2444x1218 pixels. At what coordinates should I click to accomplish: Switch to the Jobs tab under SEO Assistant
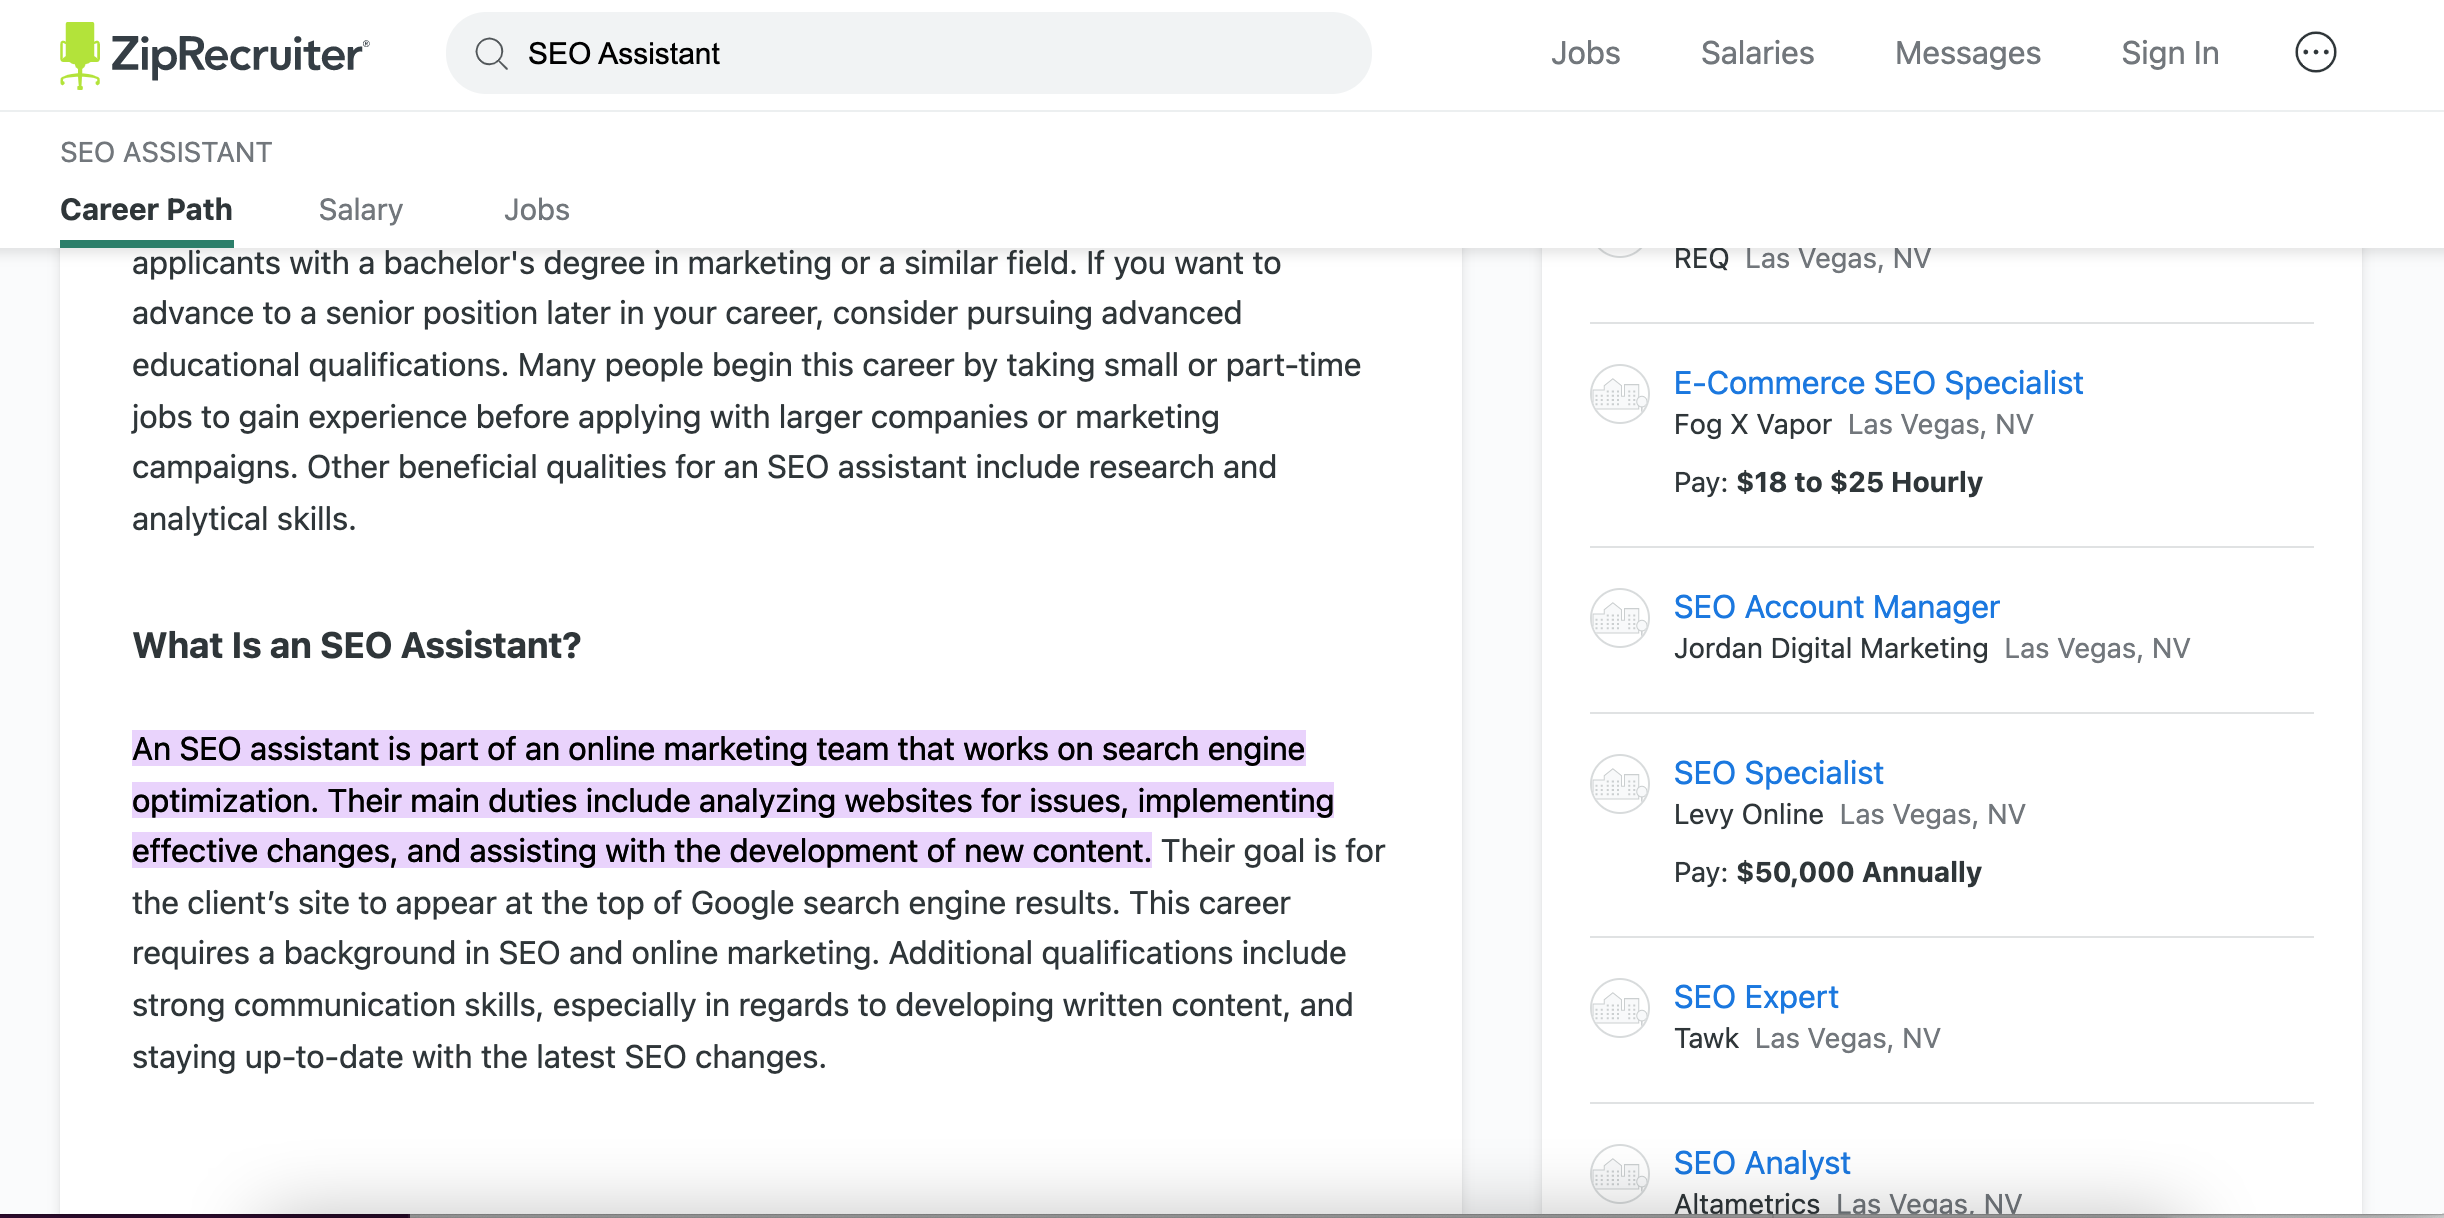tap(536, 209)
